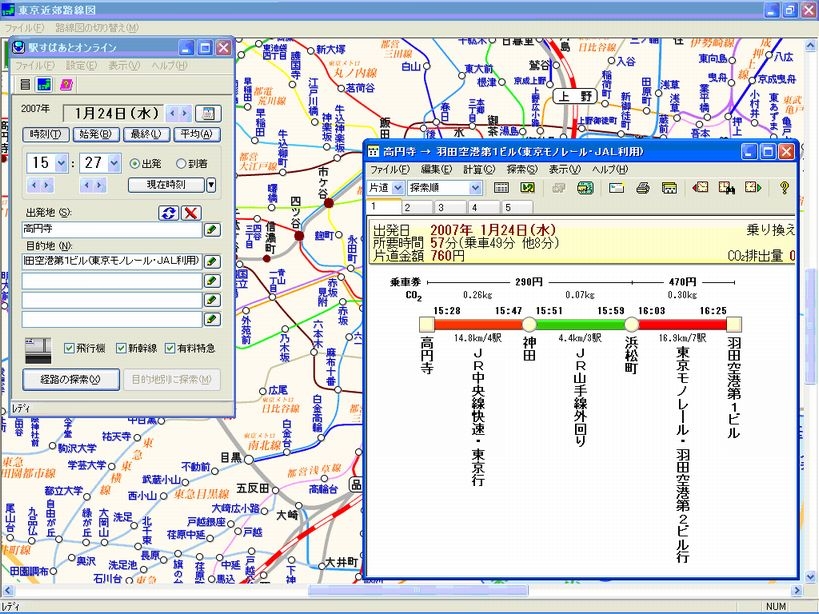The height and width of the screenshot is (614, 819).
Task: Click the swap departure and destination icon
Action: coord(169,212)
